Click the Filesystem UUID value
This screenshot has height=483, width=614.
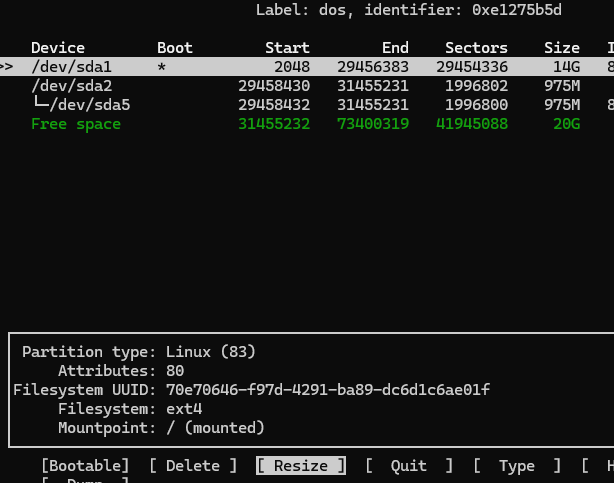[x=328, y=390]
